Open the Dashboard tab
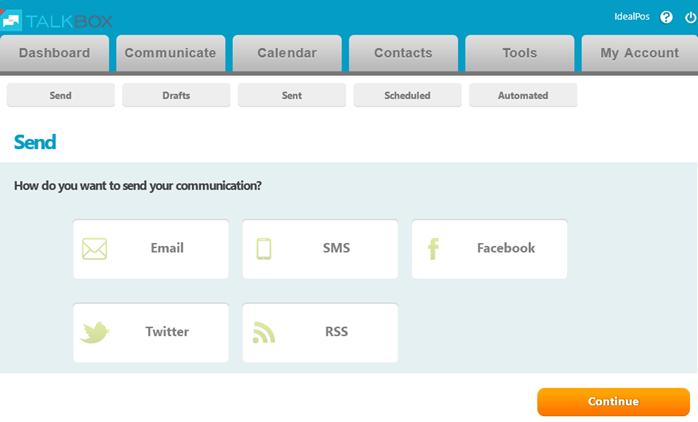Screen dimensions: 698x422 [x=54, y=53]
